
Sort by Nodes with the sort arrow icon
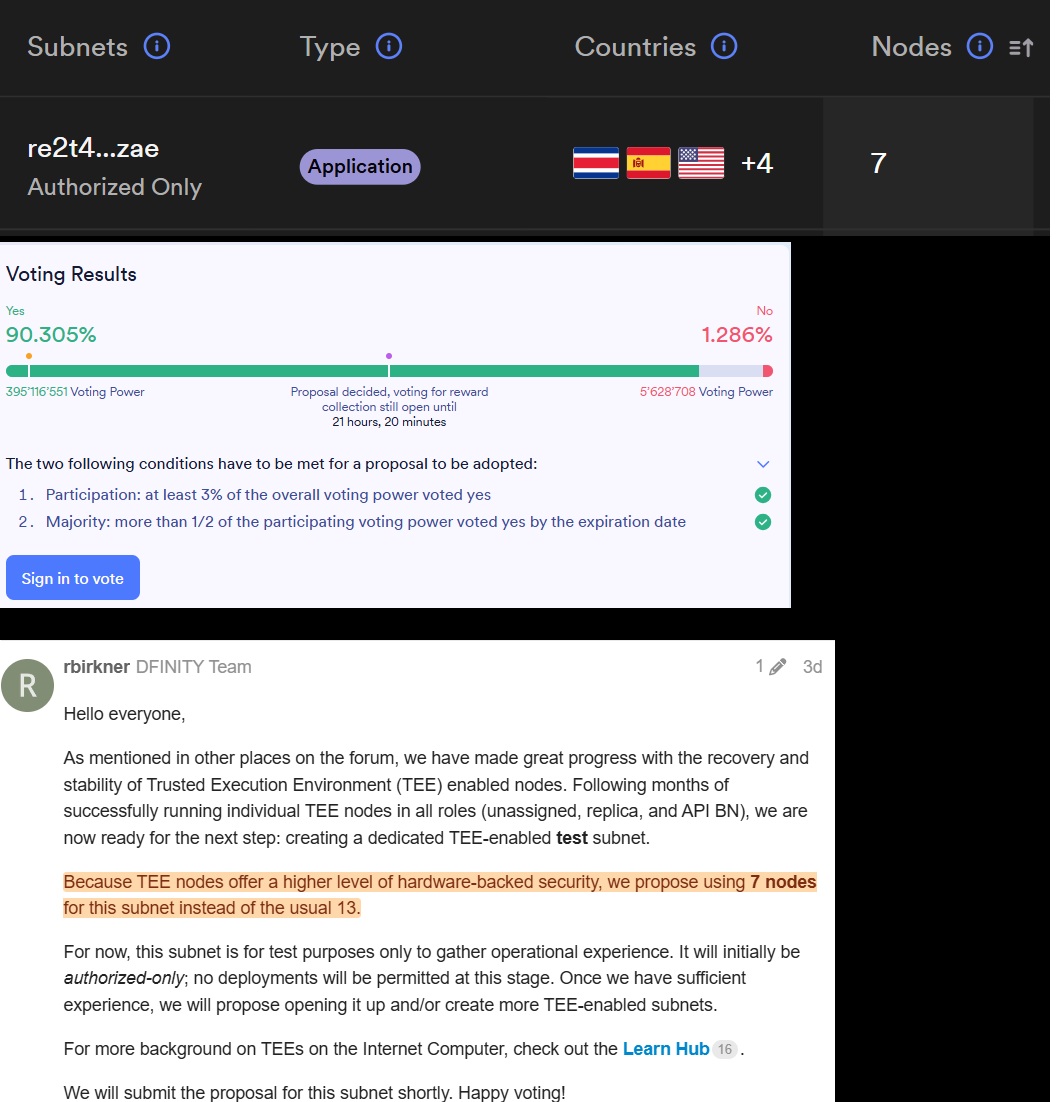pyautogui.click(x=1021, y=47)
